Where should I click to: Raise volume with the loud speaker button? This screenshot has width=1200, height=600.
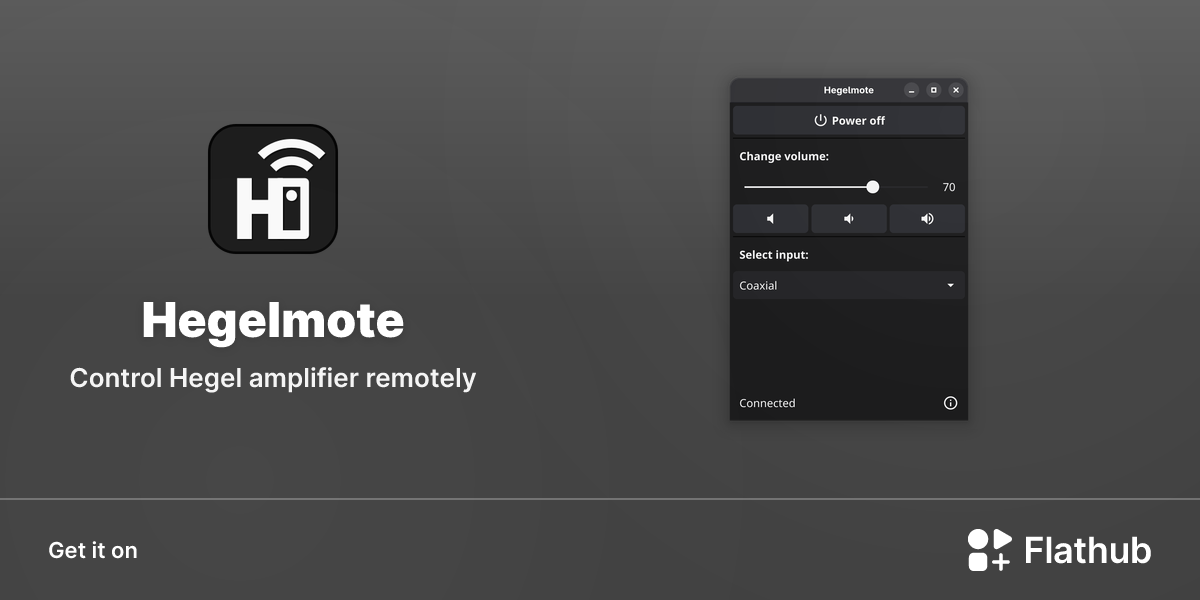[x=927, y=219]
